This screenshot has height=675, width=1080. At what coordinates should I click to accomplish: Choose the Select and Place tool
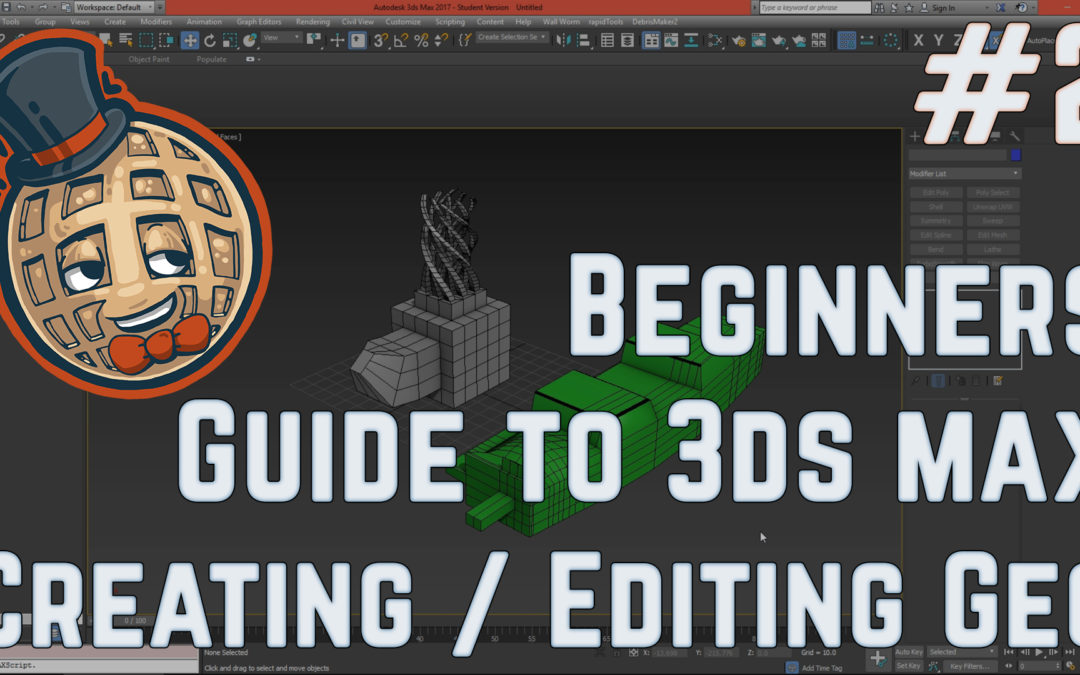(249, 40)
